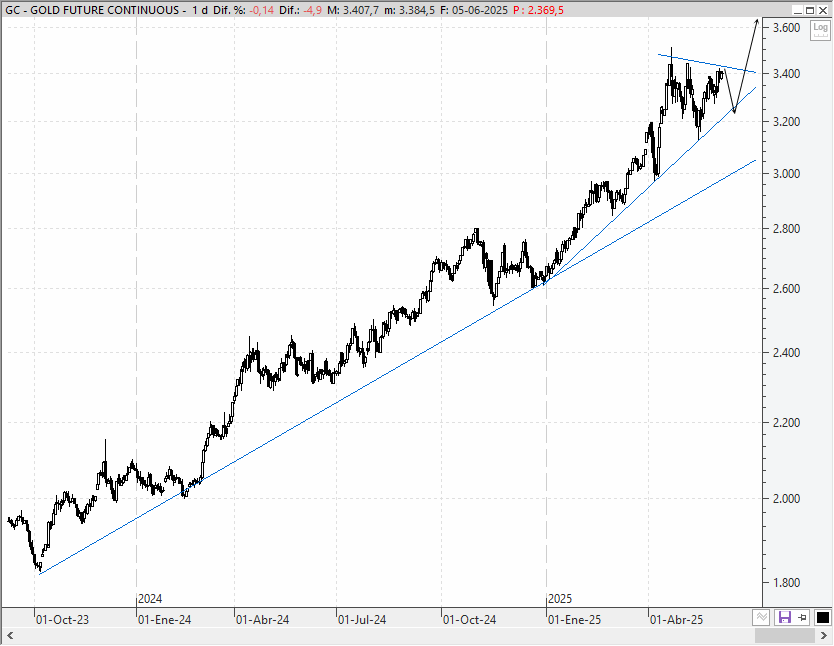Click the 'm: 3.384,5' low value
Screen dimensions: 834x646
pos(409,10)
